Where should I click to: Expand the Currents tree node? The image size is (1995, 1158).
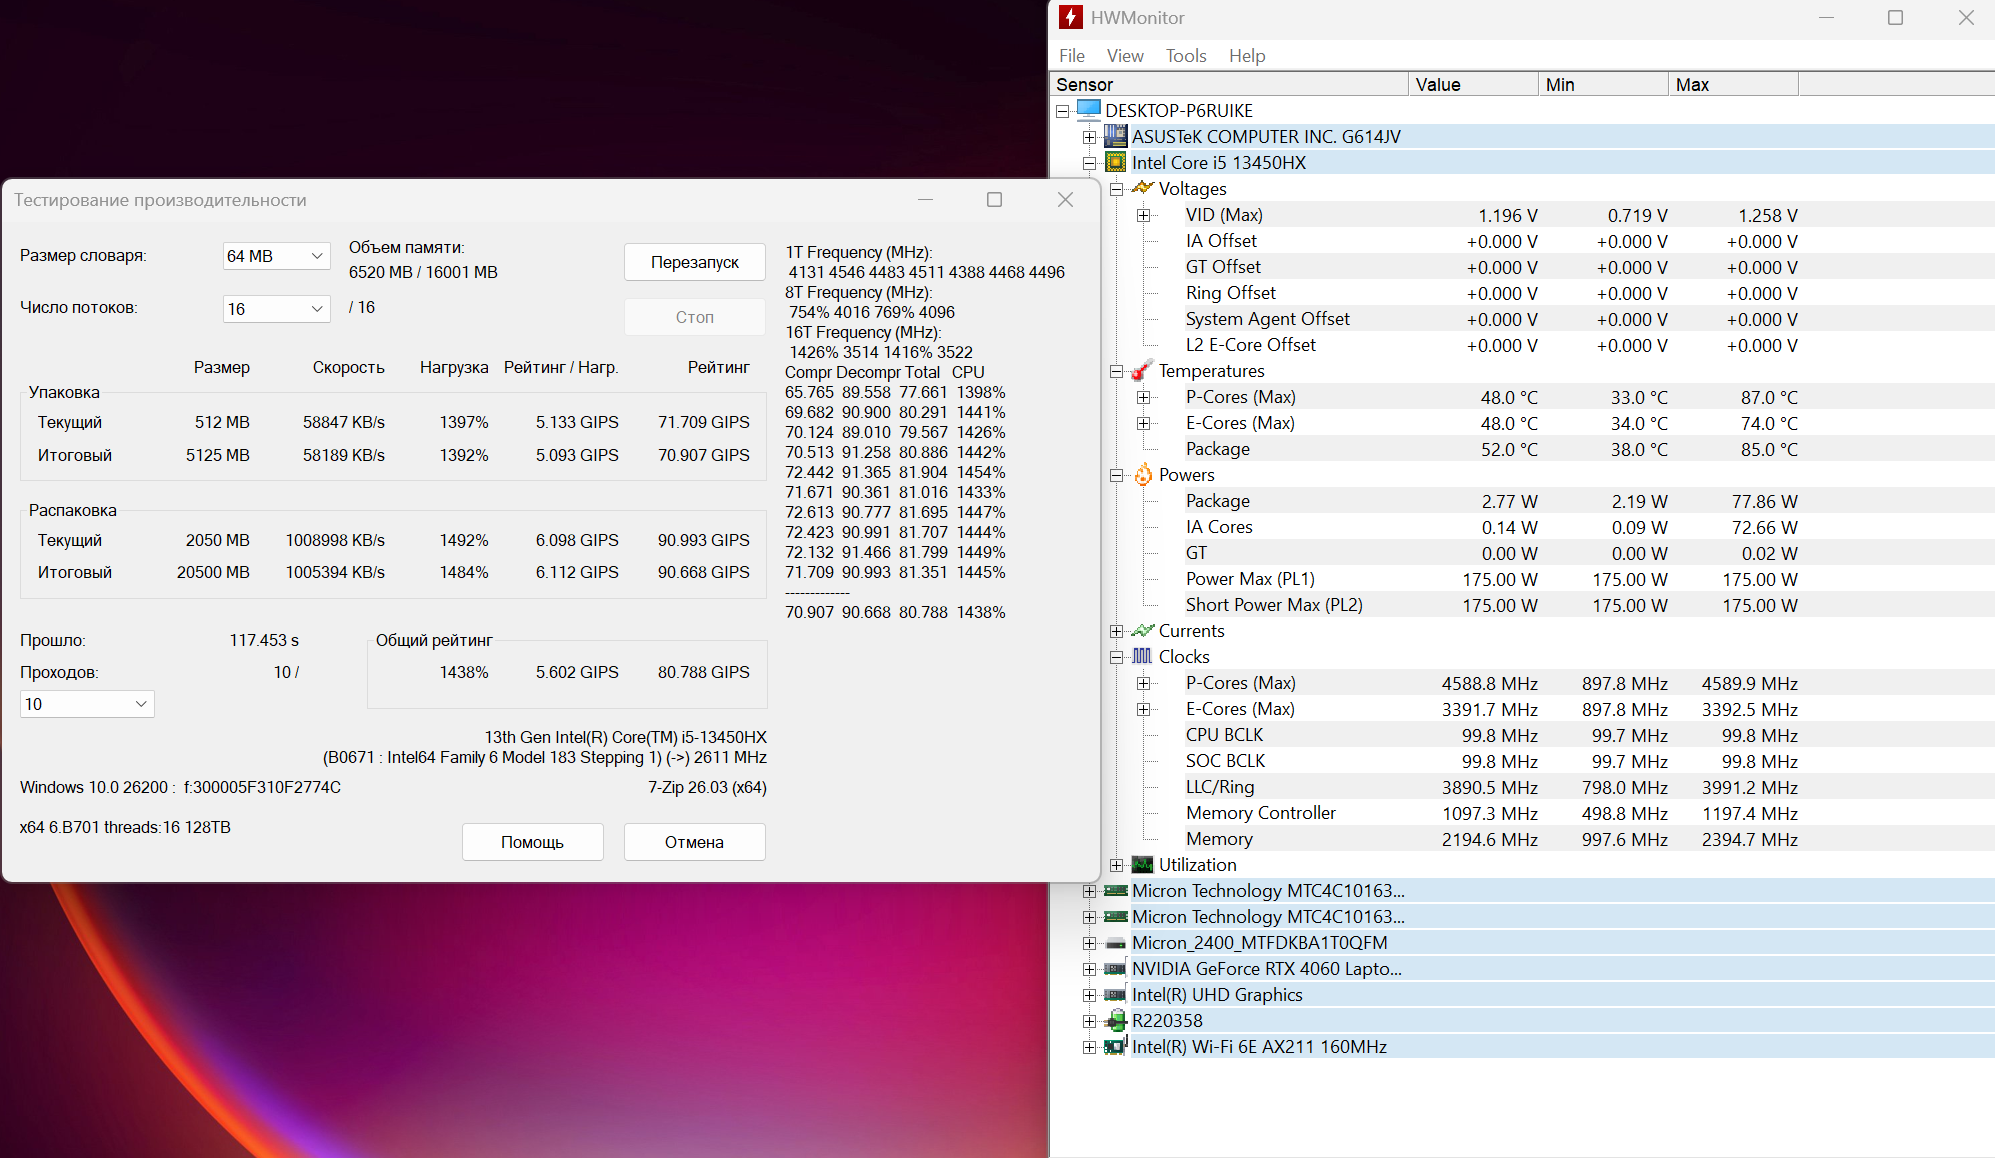coord(1116,630)
